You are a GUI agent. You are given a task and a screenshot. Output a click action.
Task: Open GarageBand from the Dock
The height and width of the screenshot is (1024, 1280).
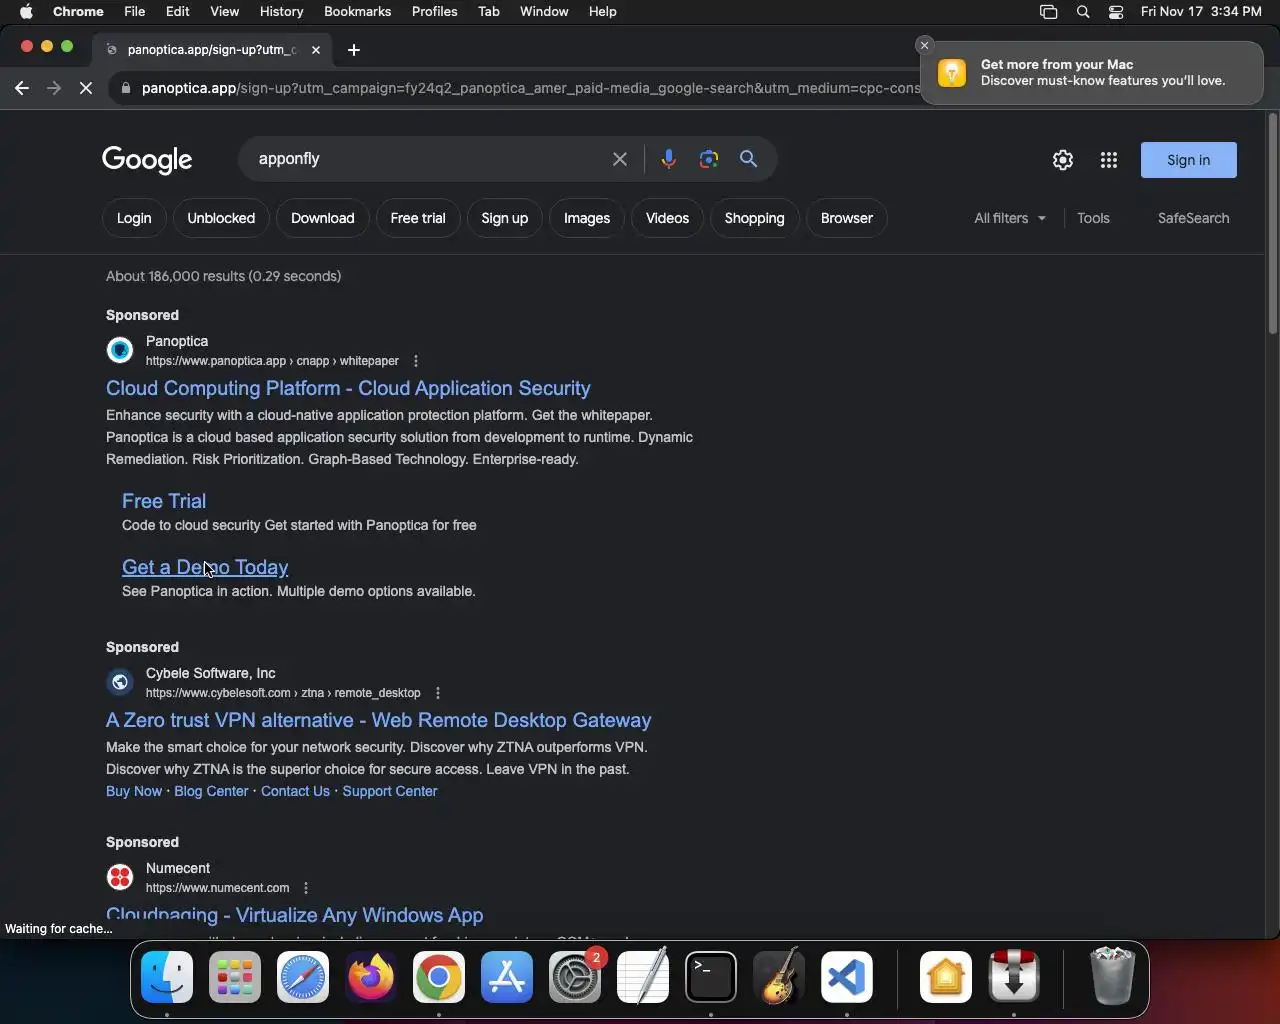[779, 977]
